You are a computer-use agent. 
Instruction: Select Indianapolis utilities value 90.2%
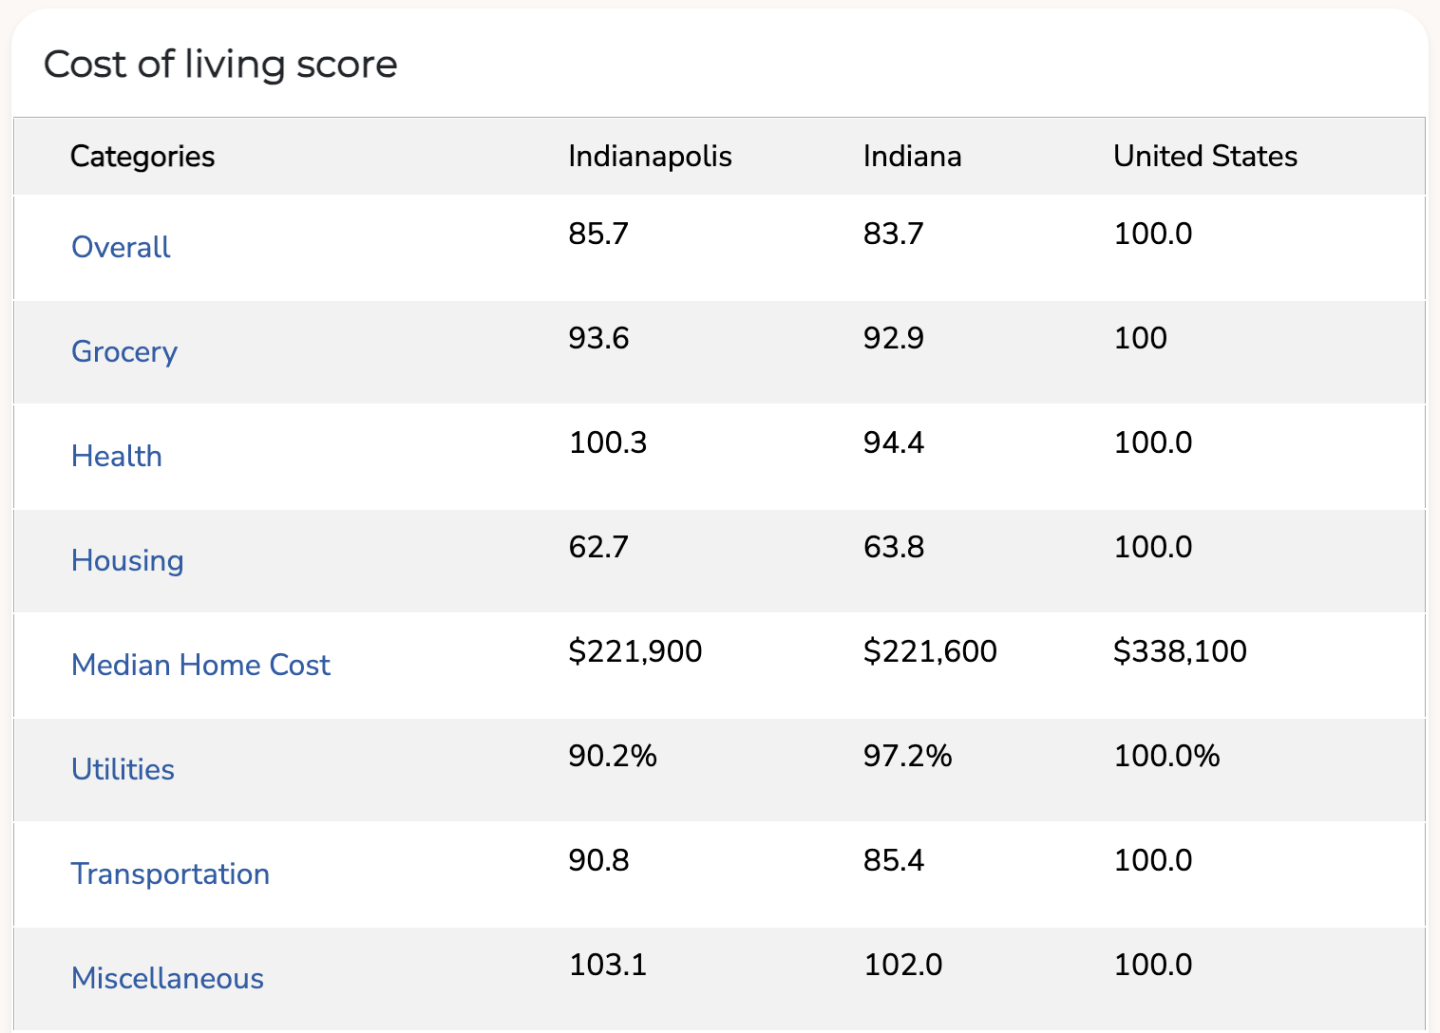pos(612,756)
